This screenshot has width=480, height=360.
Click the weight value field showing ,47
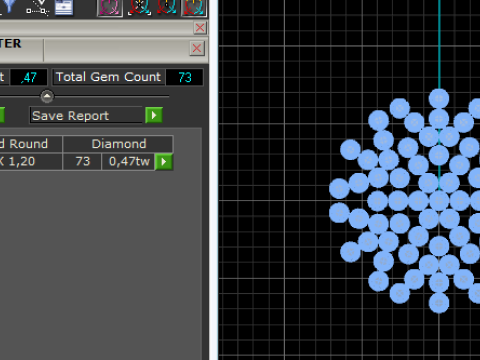point(29,77)
